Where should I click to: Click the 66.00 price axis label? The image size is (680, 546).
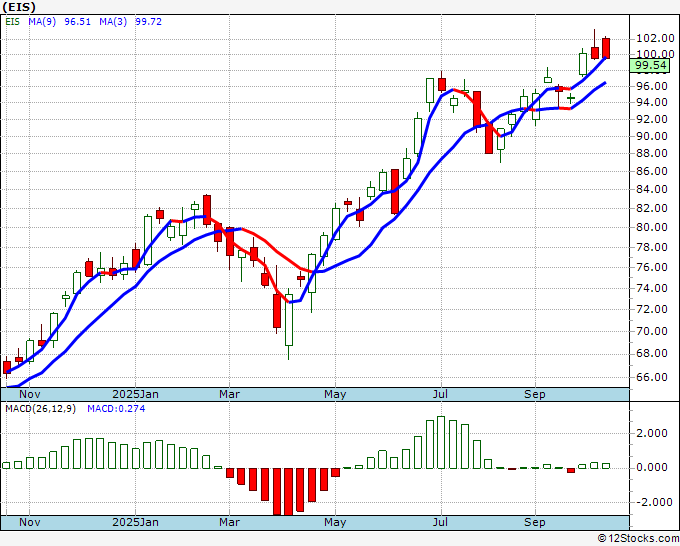(652, 377)
